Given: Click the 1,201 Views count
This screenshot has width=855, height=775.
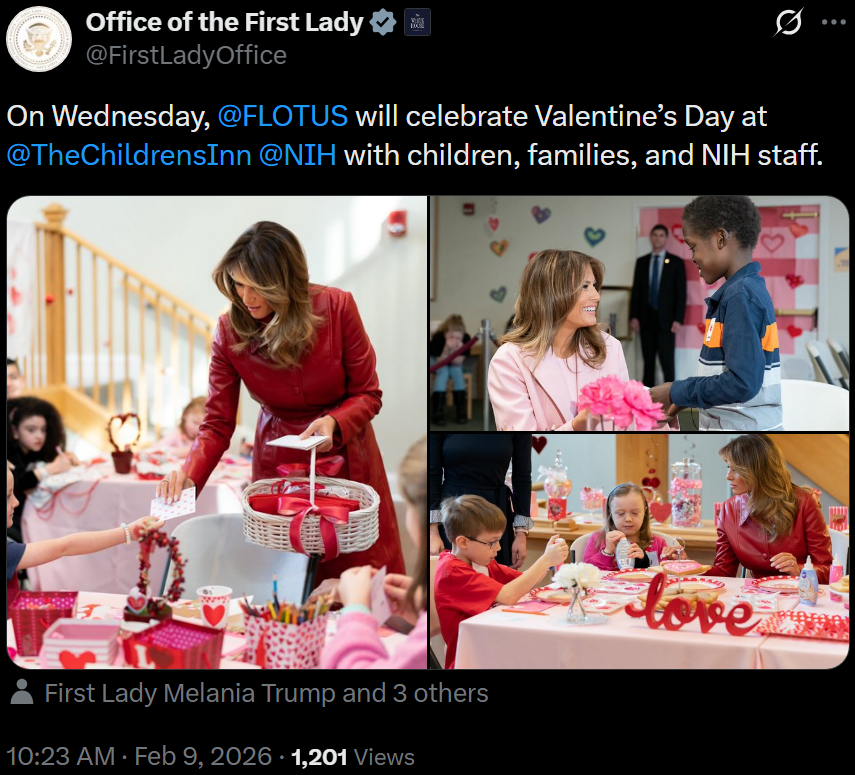Looking at the screenshot, I should coord(352,757).
